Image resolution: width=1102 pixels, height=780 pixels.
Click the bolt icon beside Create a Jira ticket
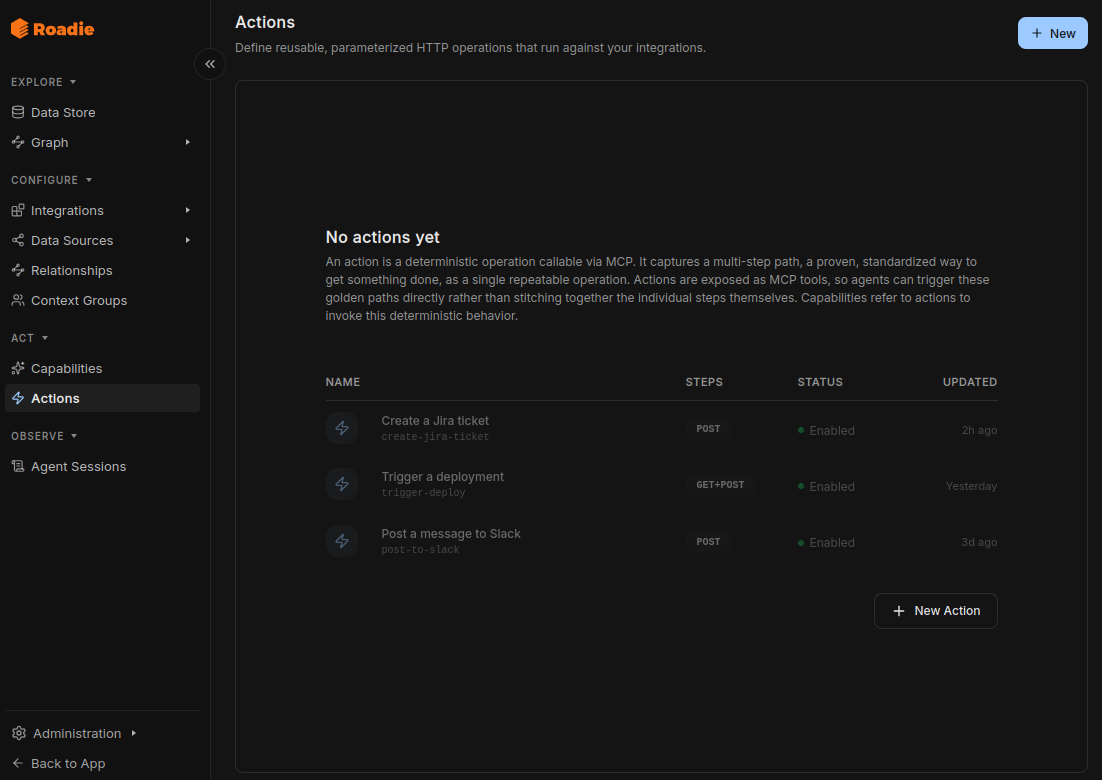coord(342,428)
